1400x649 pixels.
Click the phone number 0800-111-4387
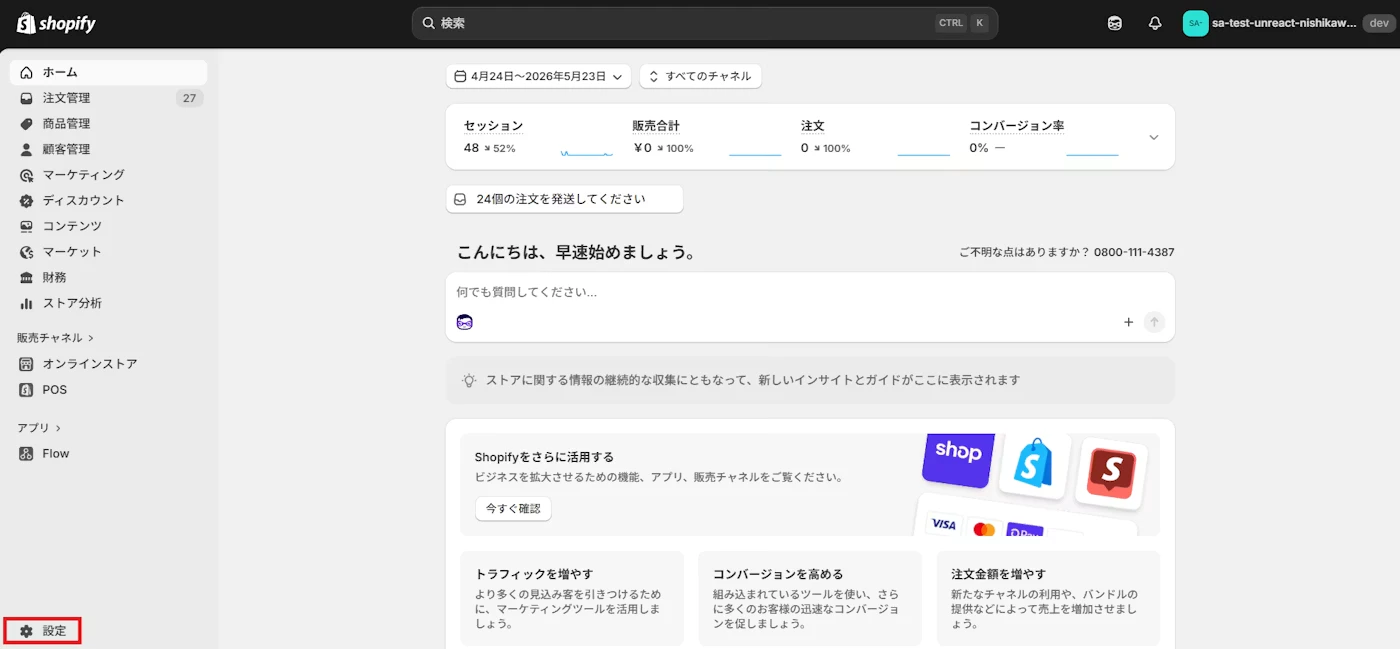[1134, 252]
